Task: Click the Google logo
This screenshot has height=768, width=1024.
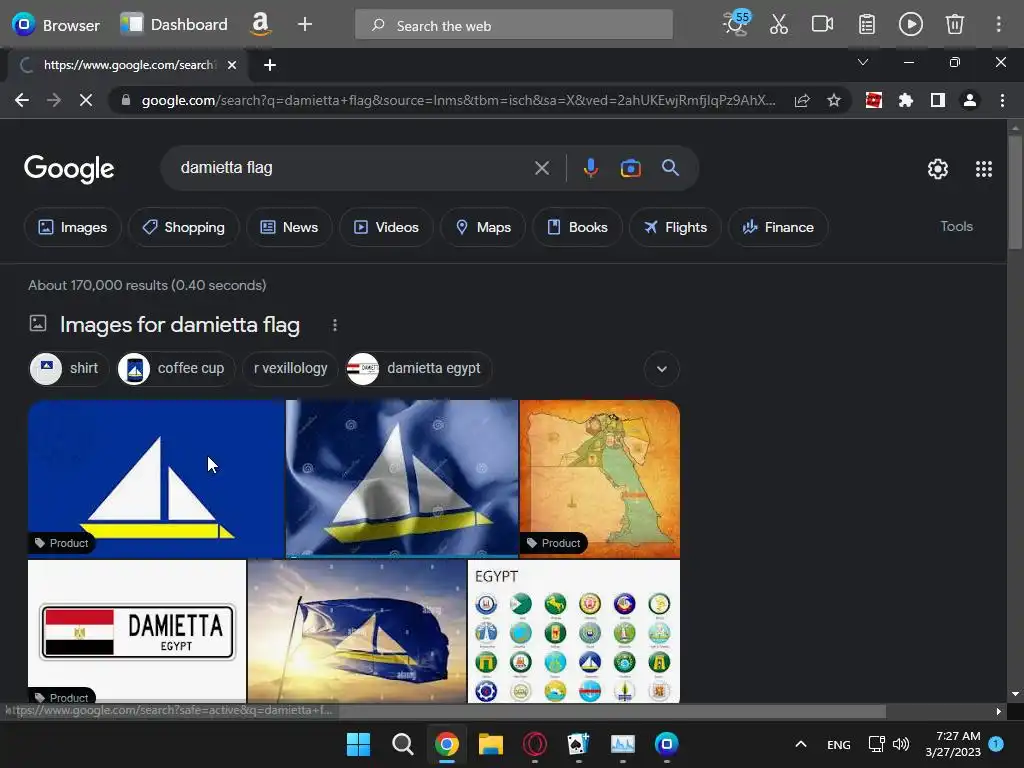Action: 69,170
